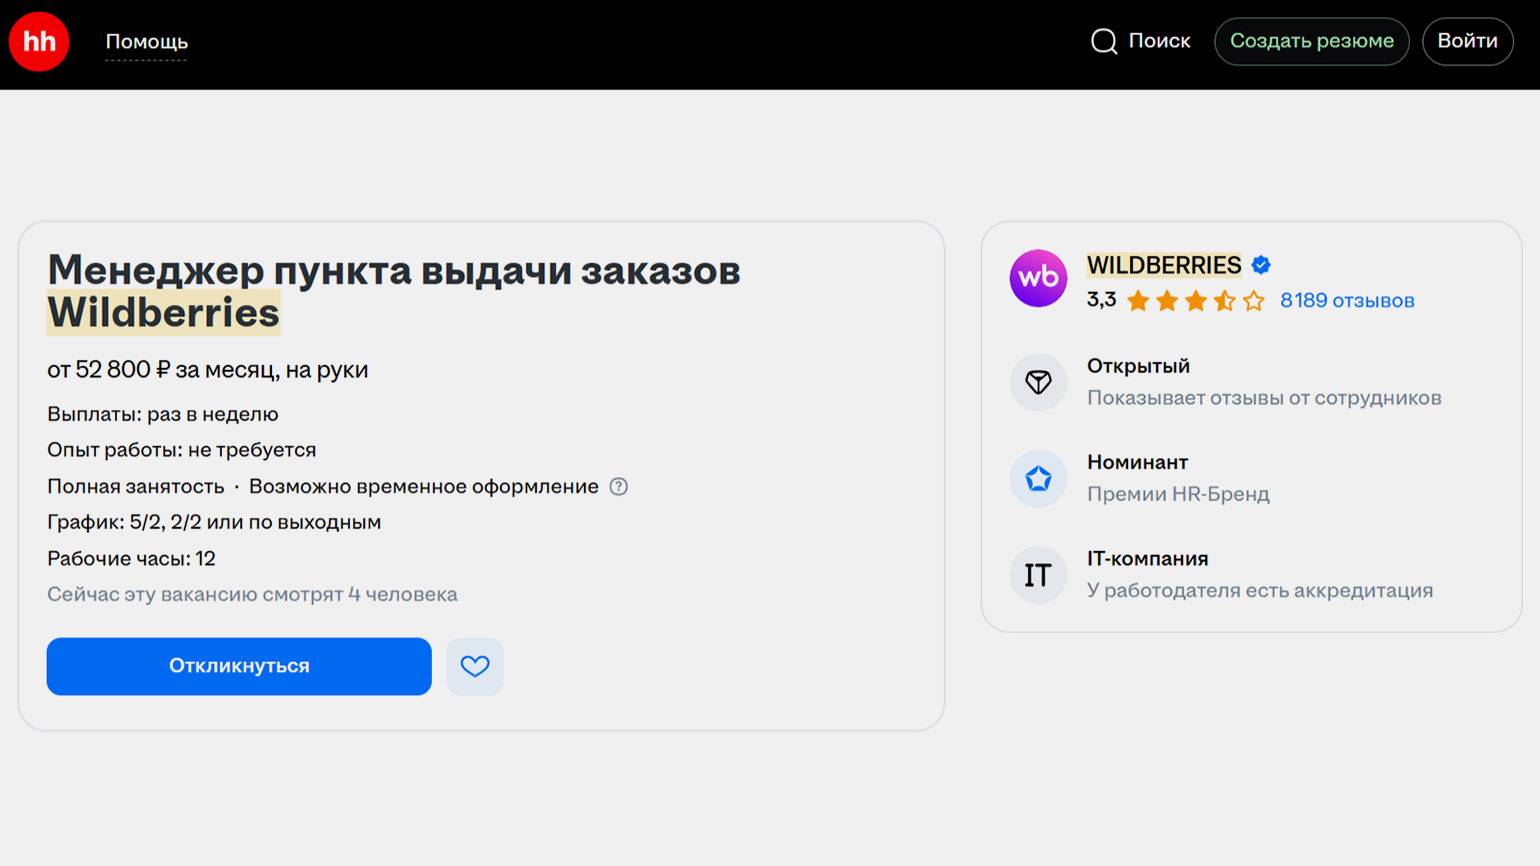Image resolution: width=1540 pixels, height=866 pixels.
Task: Click the star rating next to 3,3
Action: [1195, 301]
